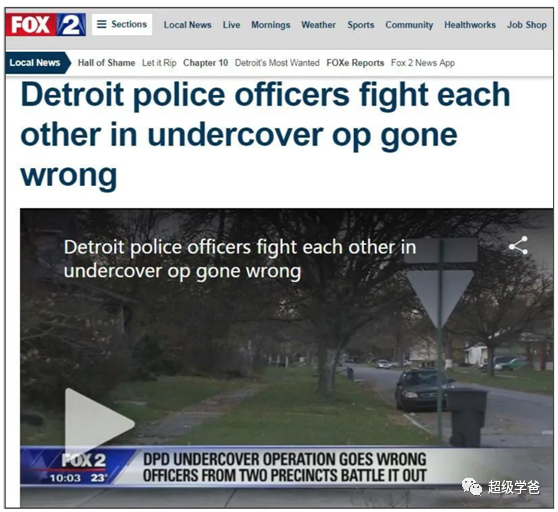Share the video using share icon
Viewport: 558px width, 512px height.
[518, 246]
